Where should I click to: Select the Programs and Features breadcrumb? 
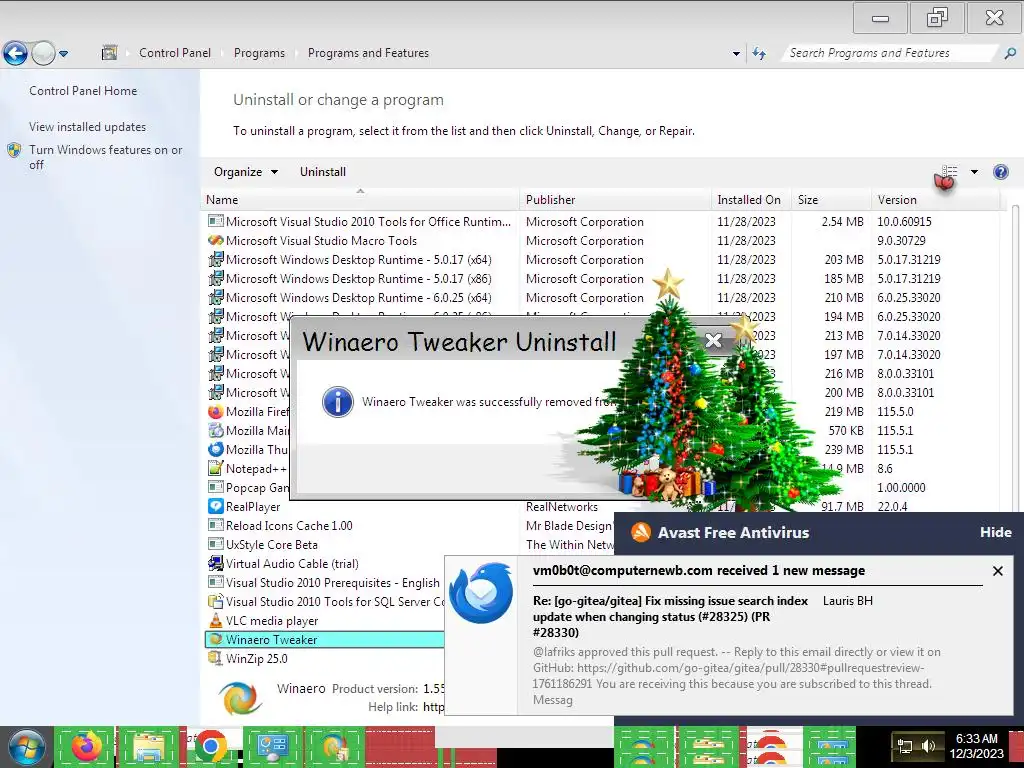368,53
